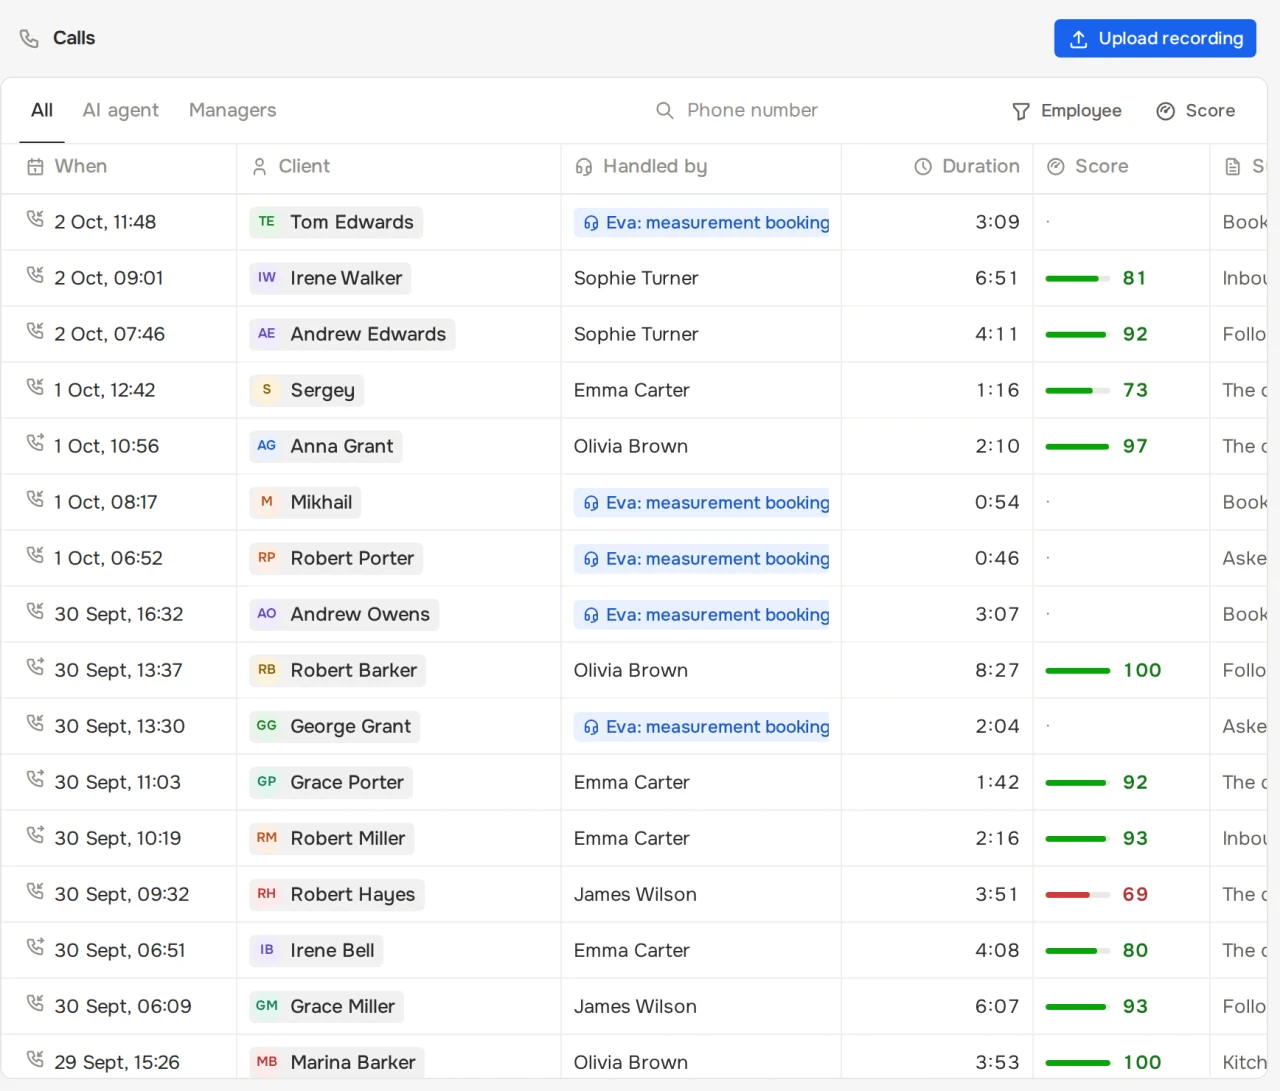Click clock icon in Duration header
This screenshot has height=1091, width=1280.
coord(923,167)
